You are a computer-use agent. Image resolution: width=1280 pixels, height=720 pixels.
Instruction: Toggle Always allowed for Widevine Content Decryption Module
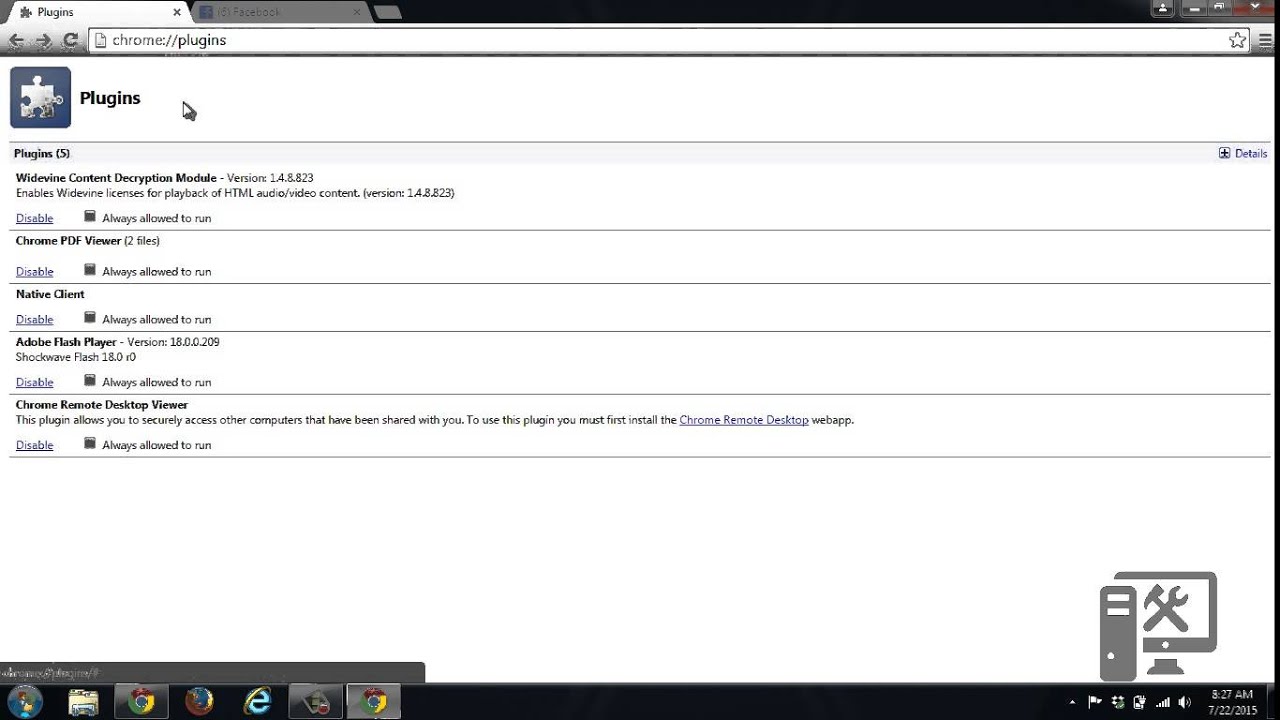[89, 216]
